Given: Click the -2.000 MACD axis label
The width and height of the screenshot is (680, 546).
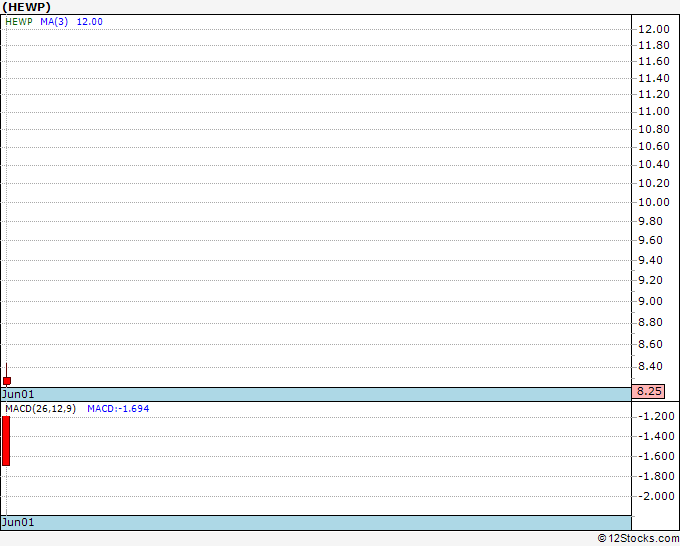Looking at the screenshot, I should (656, 496).
